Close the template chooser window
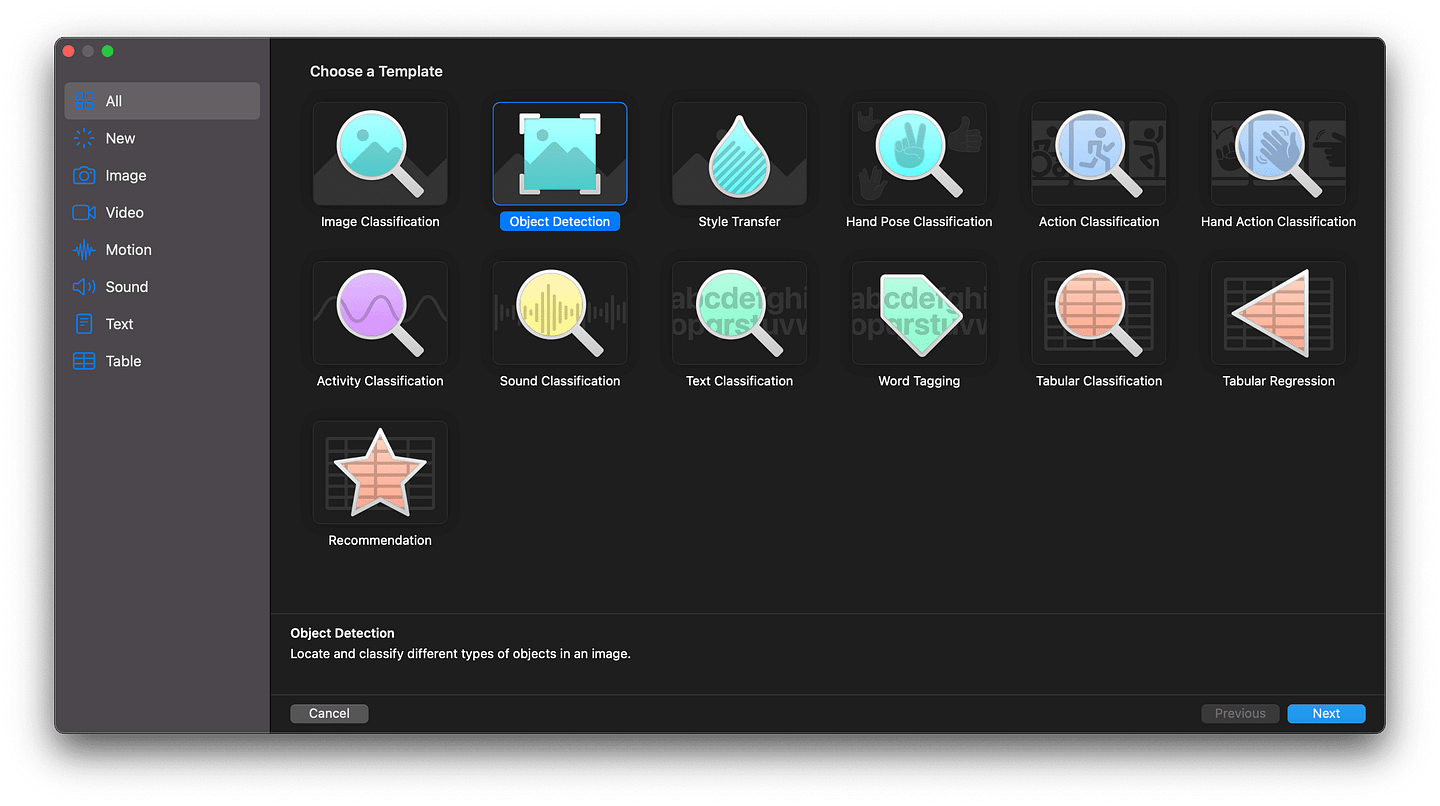 coord(69,51)
